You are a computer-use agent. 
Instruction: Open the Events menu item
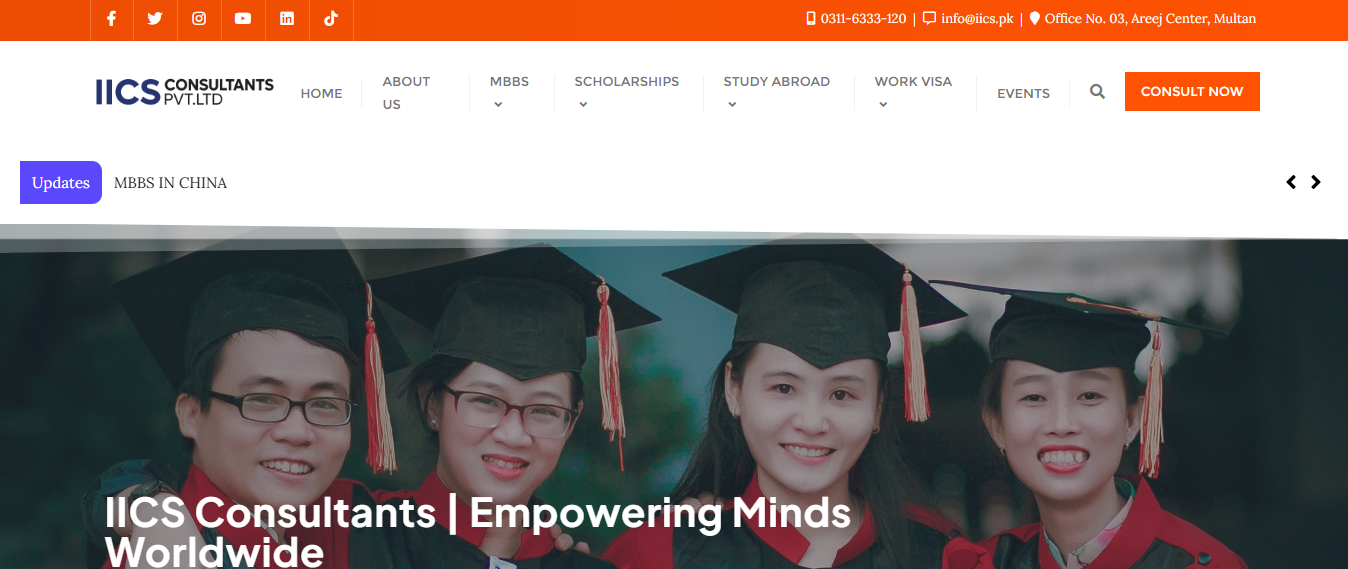click(x=1023, y=93)
